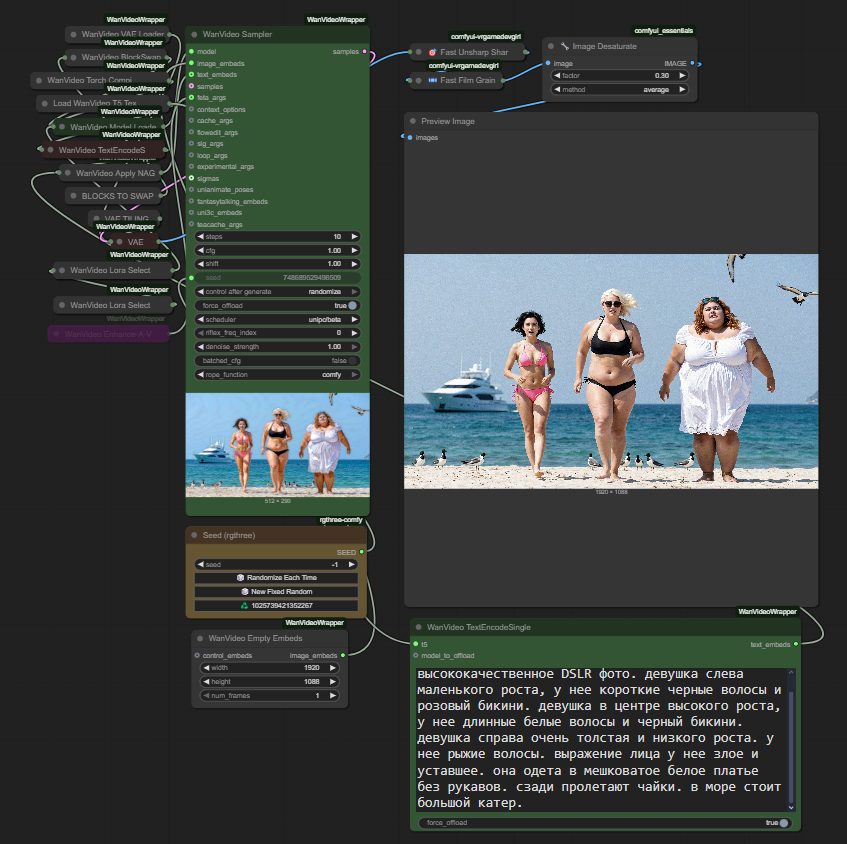Collapse the Seed (rgthree) node via its dot
Screen dimensions: 847x844
(x=194, y=535)
